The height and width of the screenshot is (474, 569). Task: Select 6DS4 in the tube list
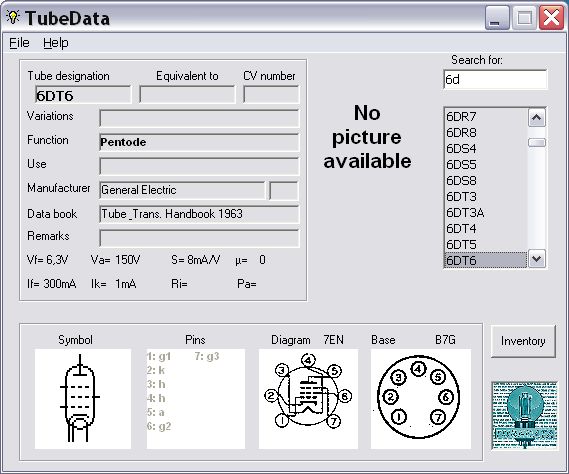[486, 149]
